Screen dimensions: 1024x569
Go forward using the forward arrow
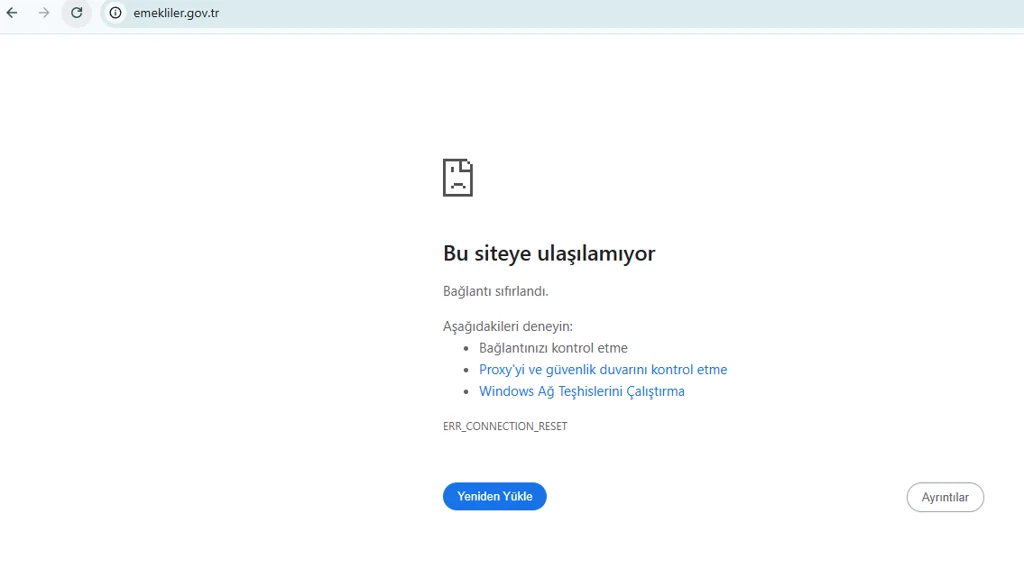(x=44, y=13)
